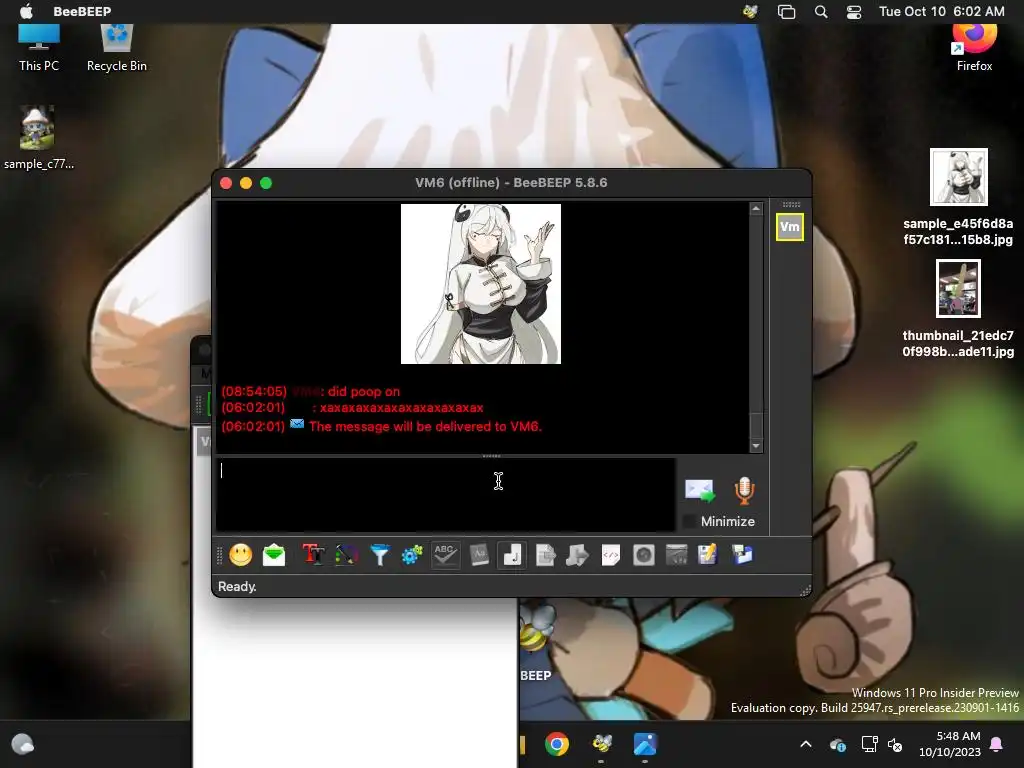Click the bee icon in the menu bar

[x=750, y=11]
